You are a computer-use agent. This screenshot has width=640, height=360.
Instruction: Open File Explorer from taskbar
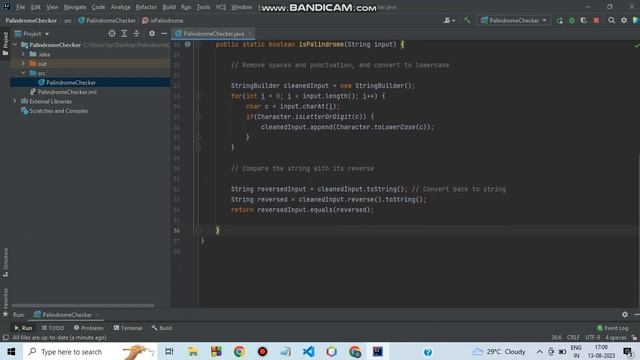pos(193,351)
